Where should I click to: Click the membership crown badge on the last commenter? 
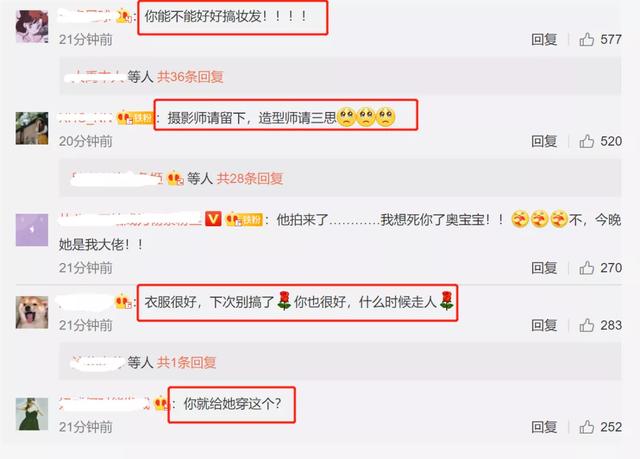pyautogui.click(x=161, y=404)
